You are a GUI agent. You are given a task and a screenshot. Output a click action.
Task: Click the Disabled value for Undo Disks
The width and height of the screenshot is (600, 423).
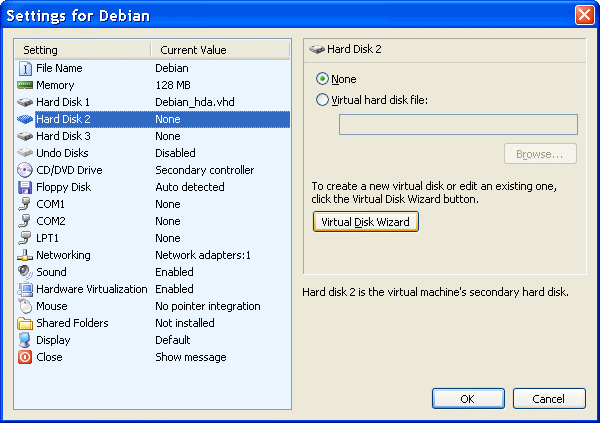[x=175, y=153]
